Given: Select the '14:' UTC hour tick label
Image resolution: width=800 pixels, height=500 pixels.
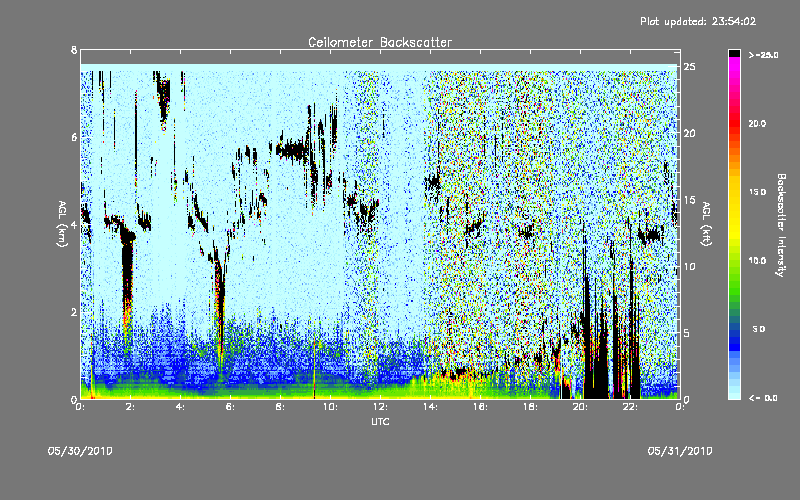Looking at the screenshot, I should [430, 407].
